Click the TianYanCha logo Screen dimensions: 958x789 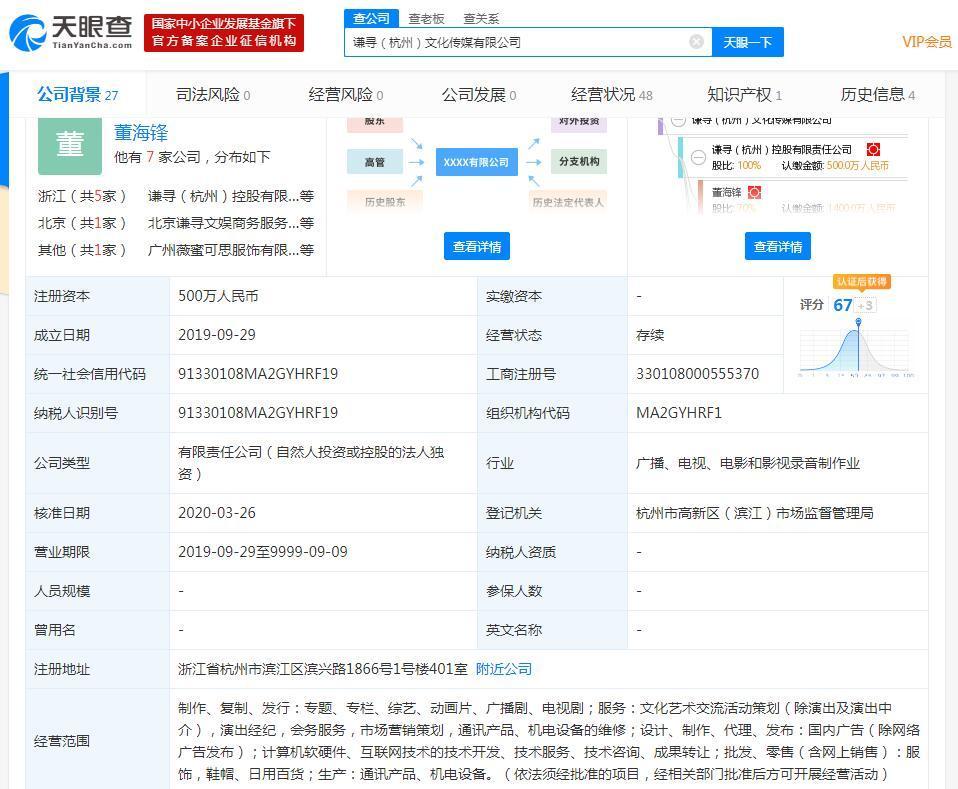pyautogui.click(x=71, y=32)
